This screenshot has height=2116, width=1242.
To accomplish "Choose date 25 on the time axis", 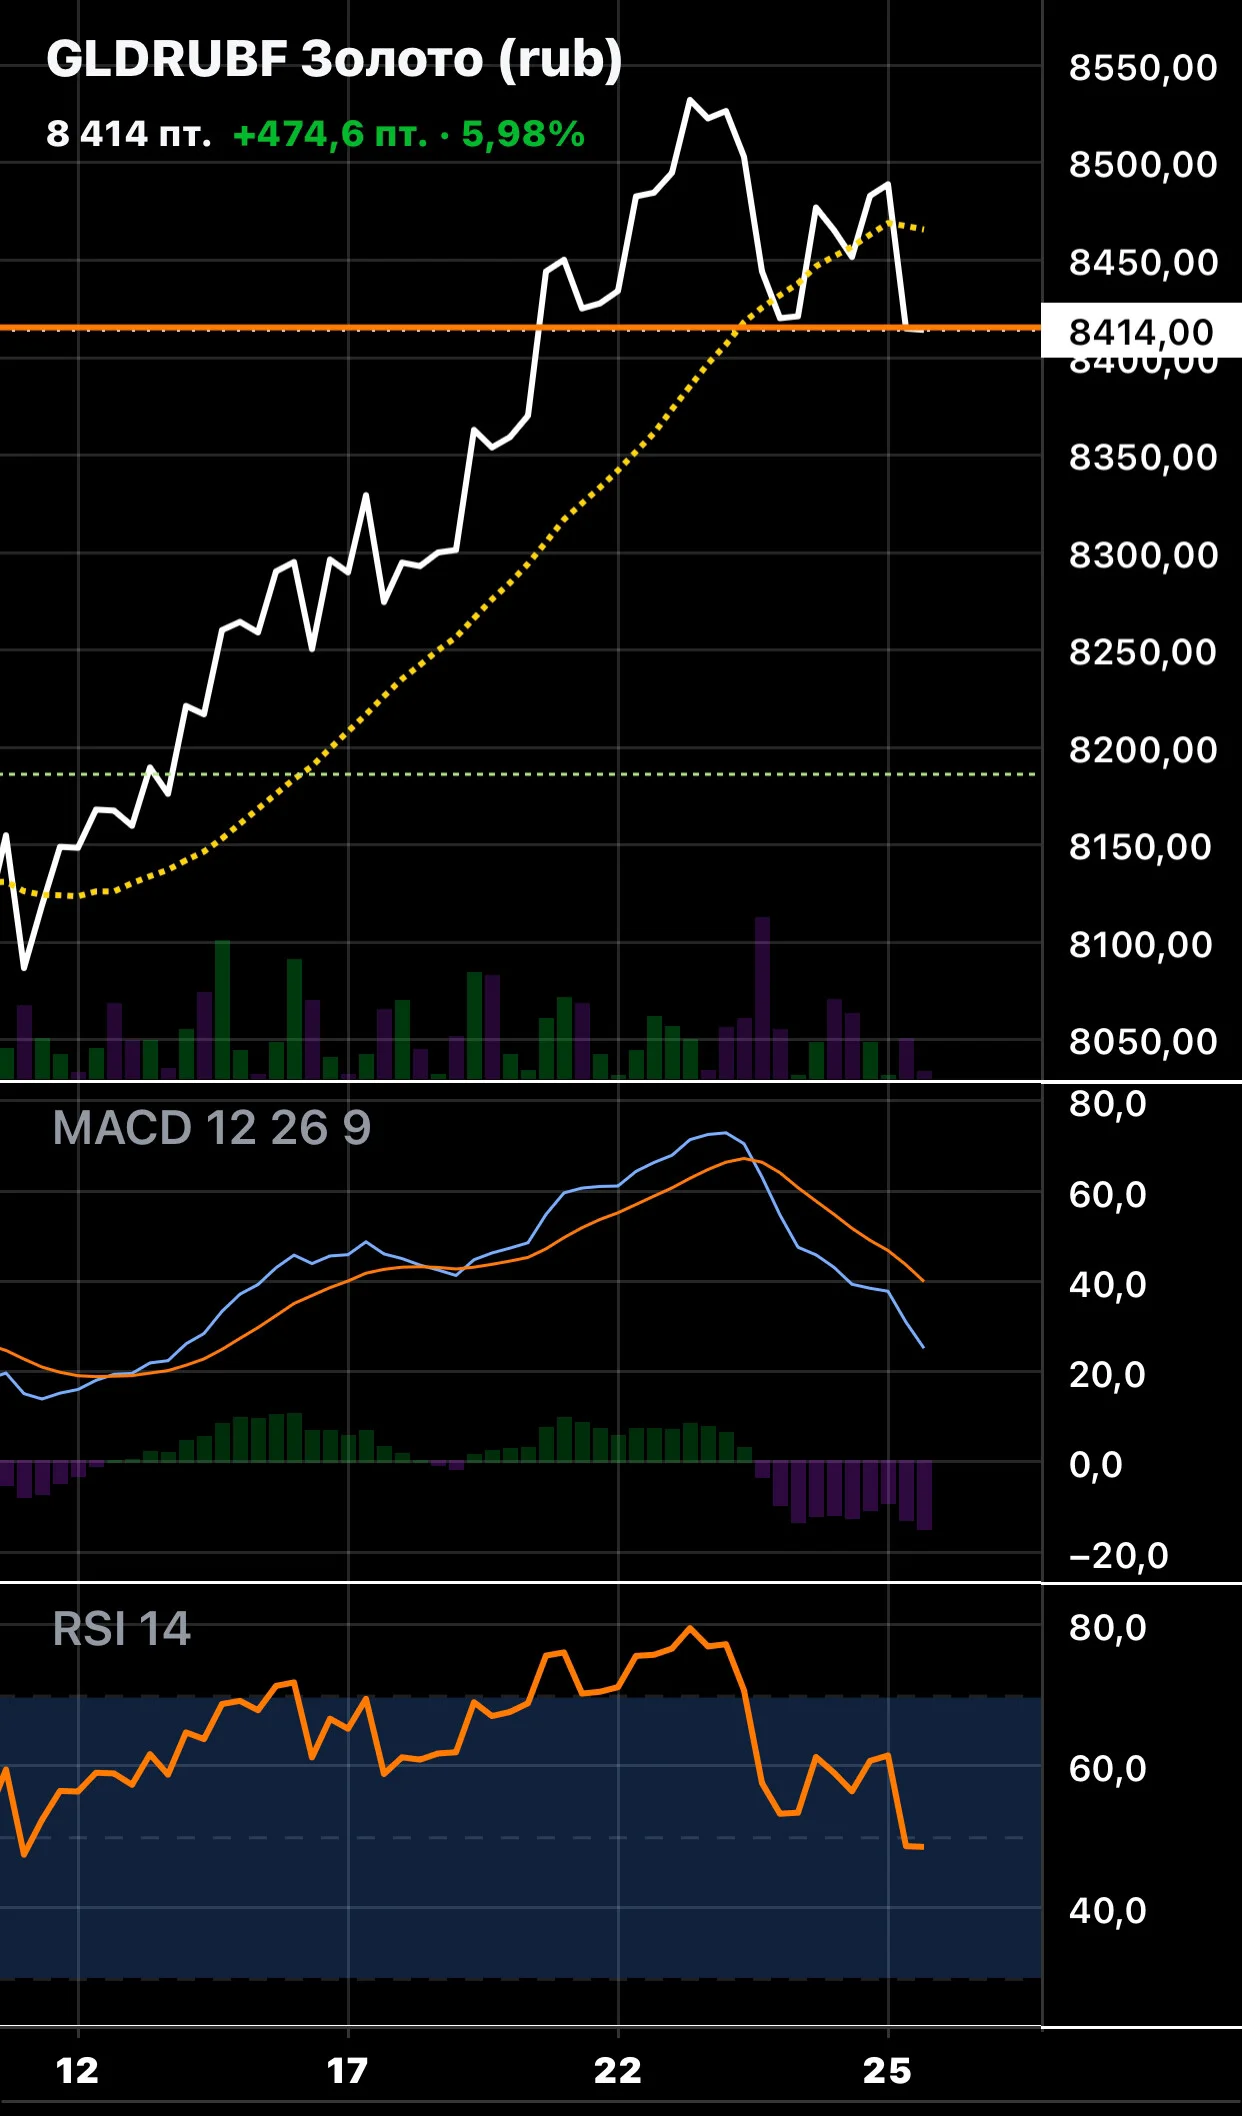I will (x=888, y=2070).
